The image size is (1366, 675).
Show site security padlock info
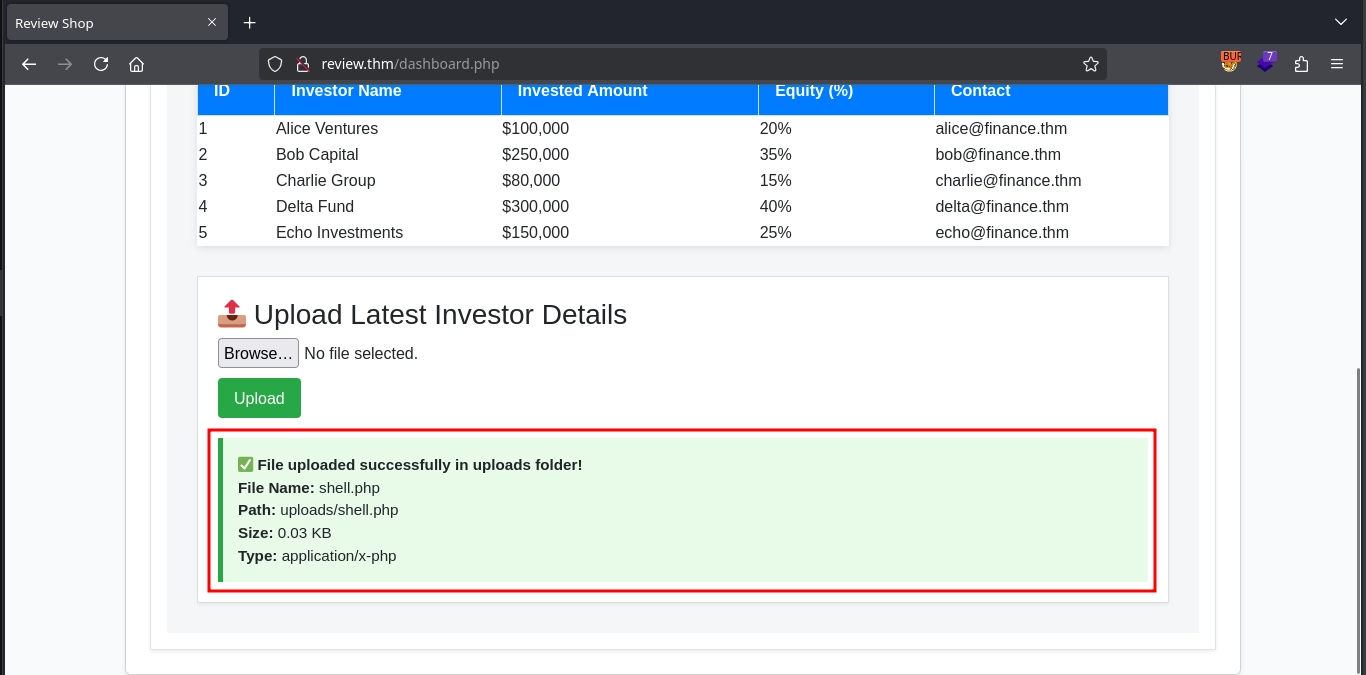(x=302, y=64)
